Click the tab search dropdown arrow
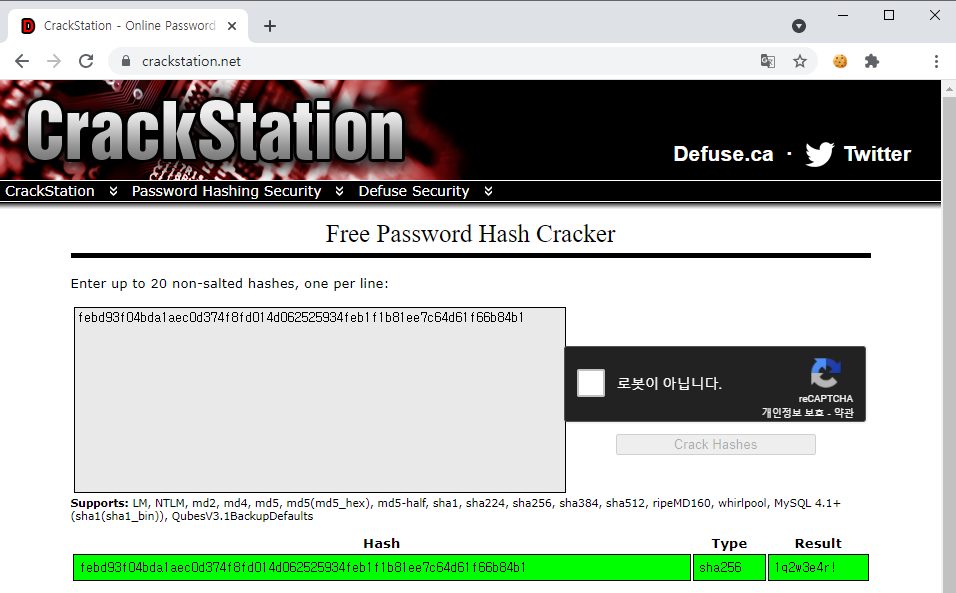 [x=799, y=26]
